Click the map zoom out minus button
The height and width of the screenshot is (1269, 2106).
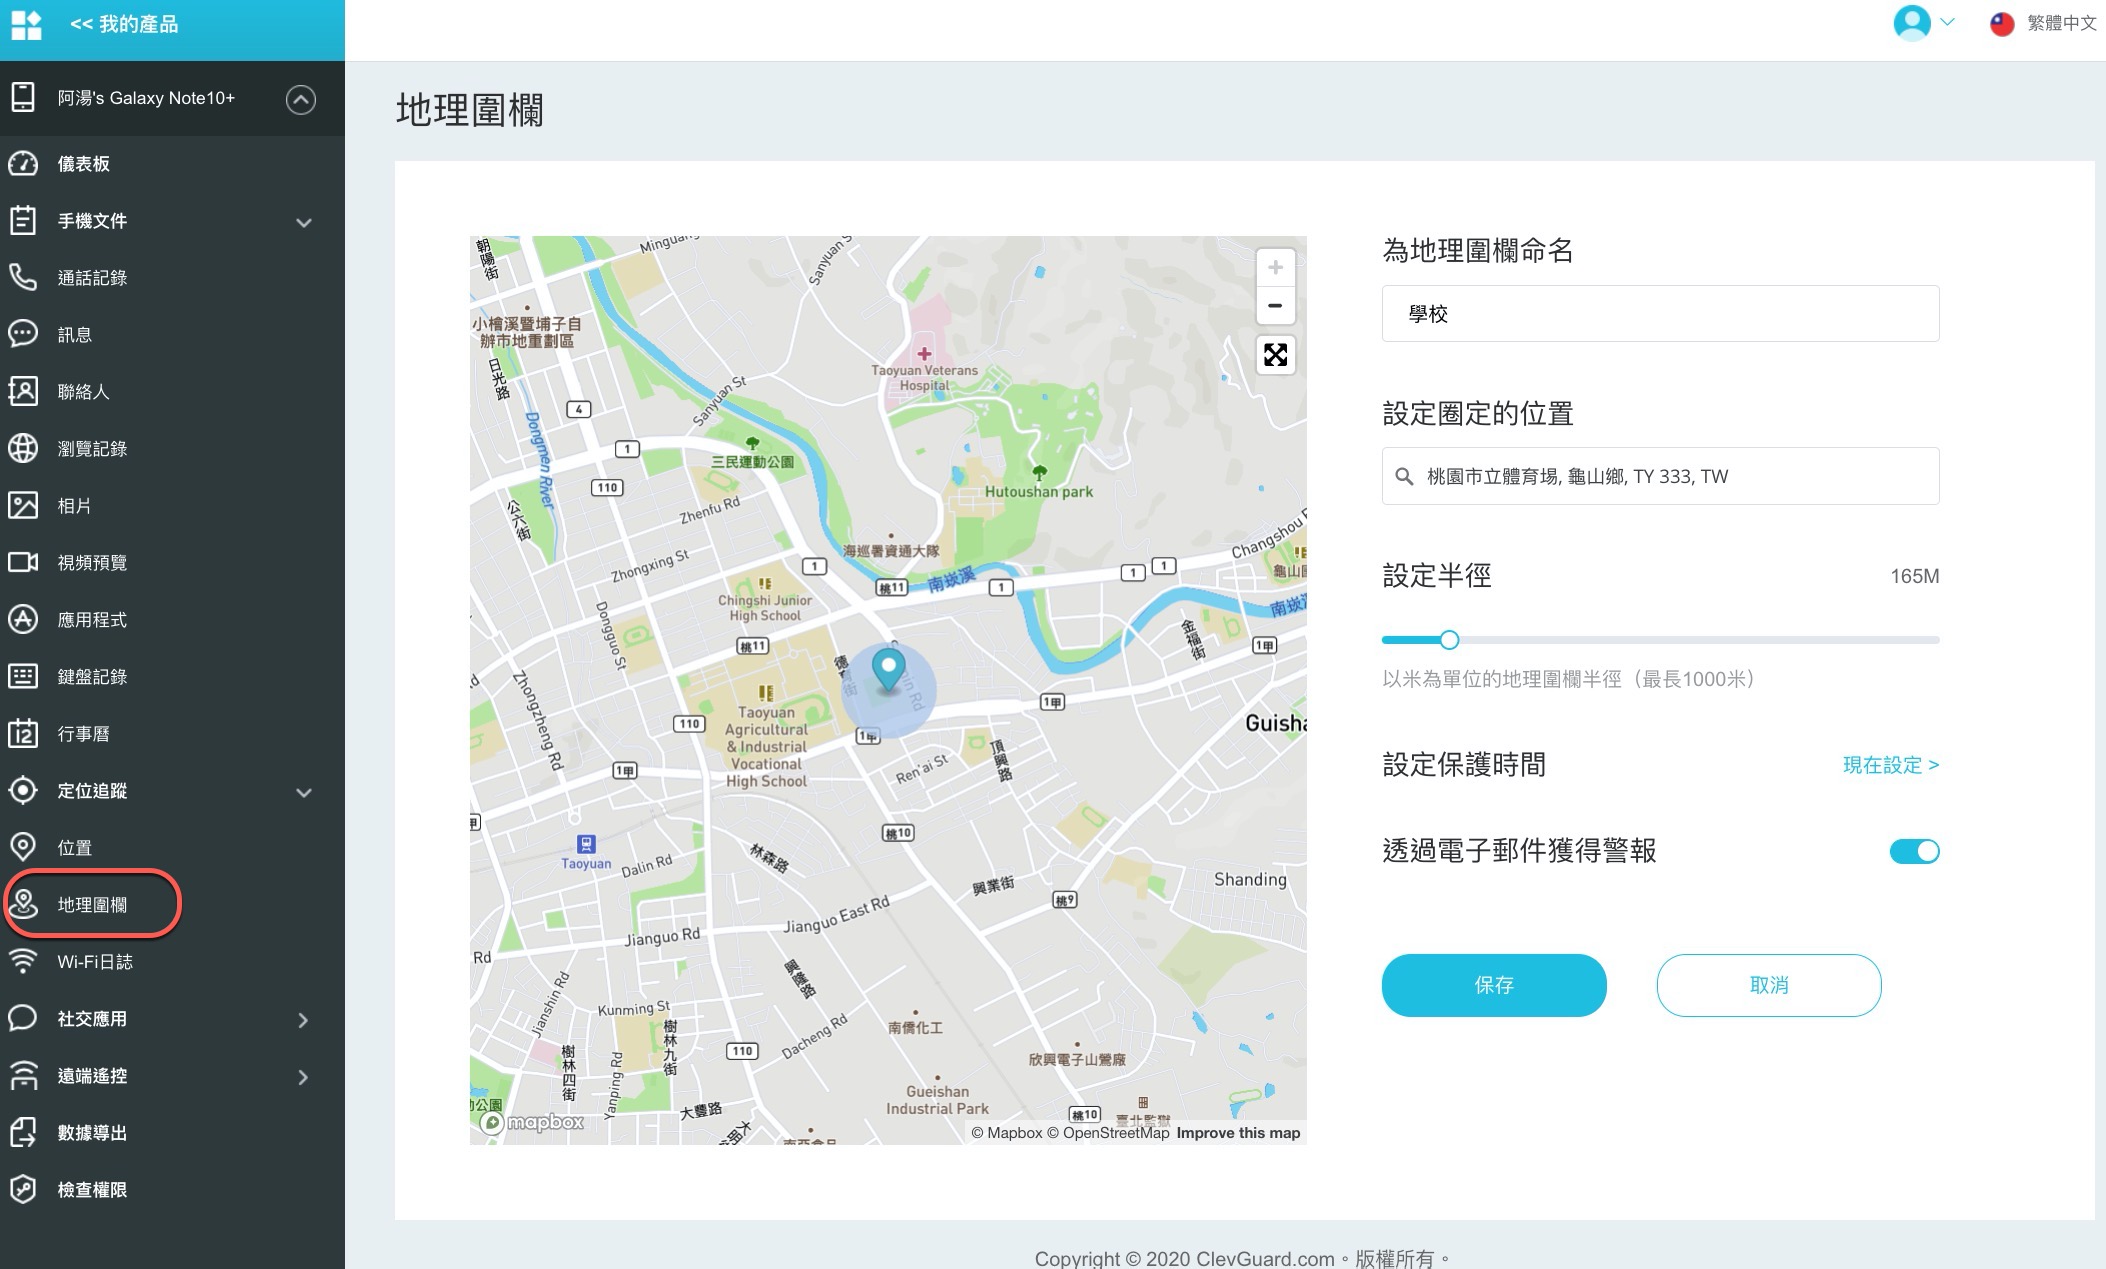coord(1275,306)
